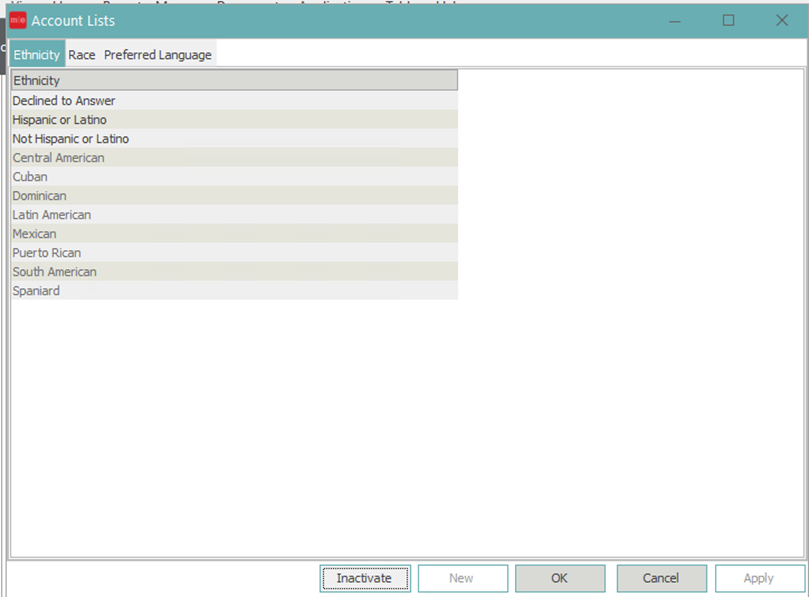Click the Ethnicity column header

pyautogui.click(x=233, y=80)
